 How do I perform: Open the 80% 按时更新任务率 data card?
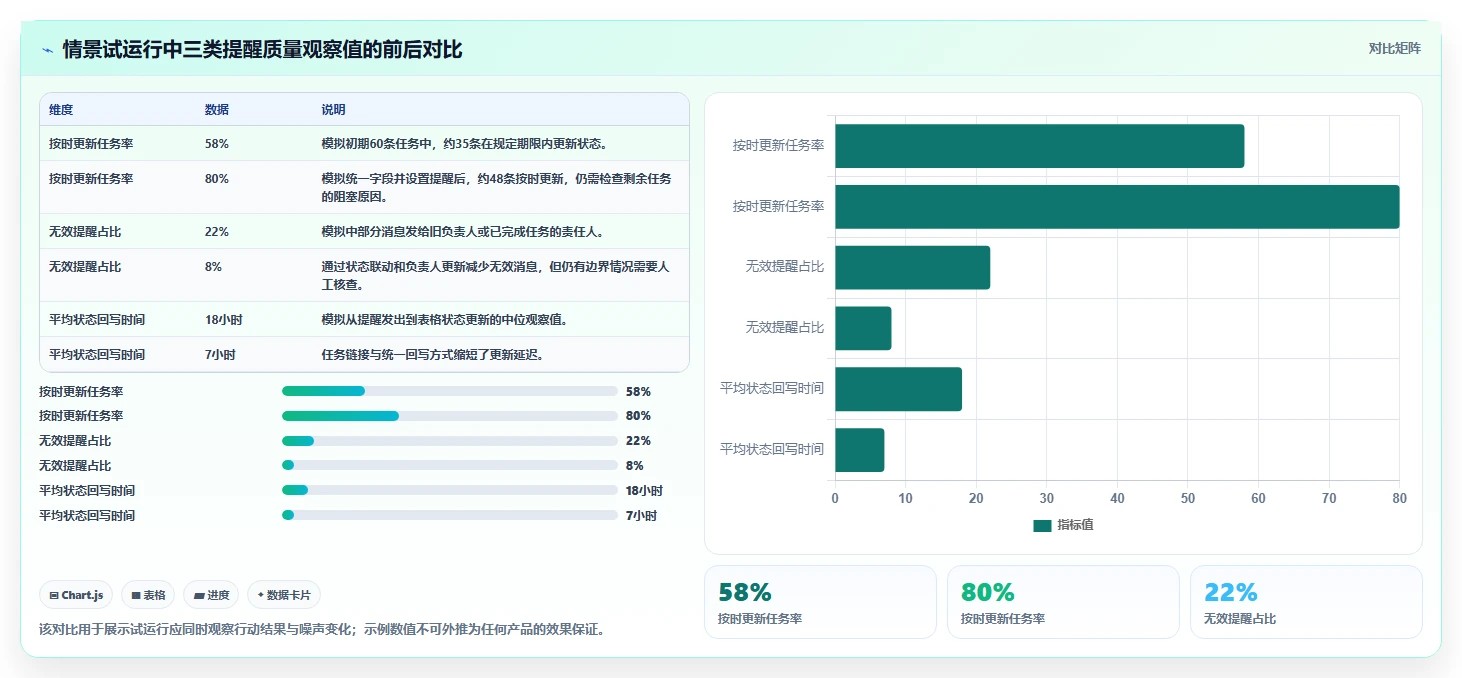(1063, 602)
